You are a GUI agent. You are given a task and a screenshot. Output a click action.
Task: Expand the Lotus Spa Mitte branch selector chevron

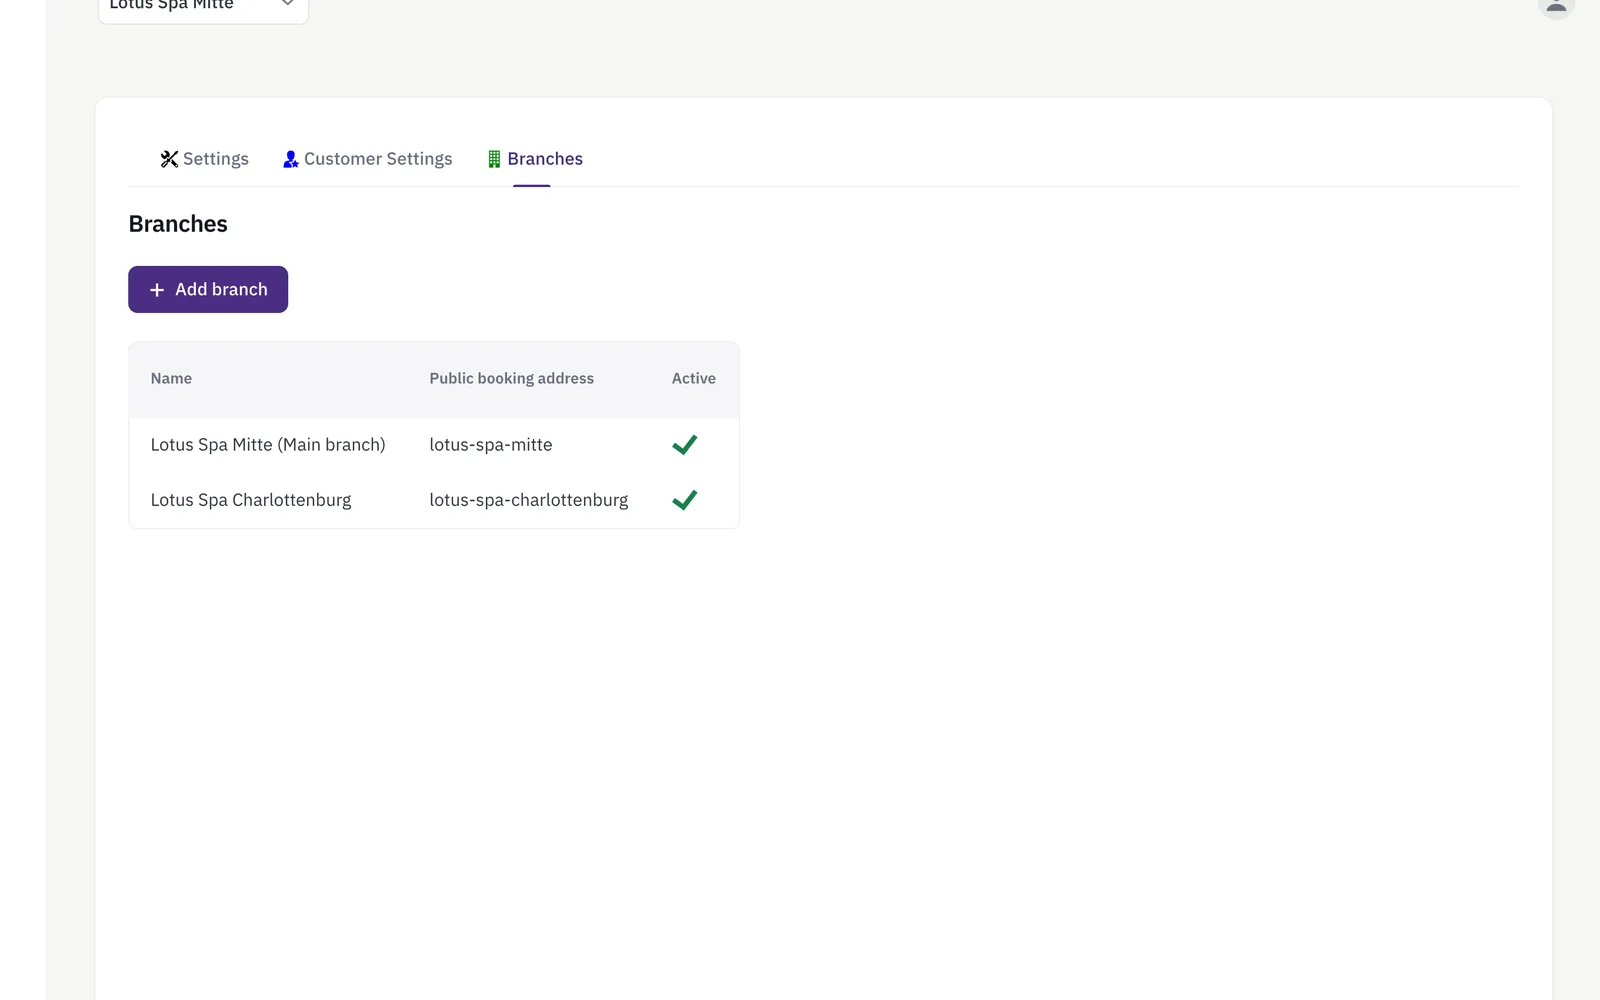click(x=288, y=4)
